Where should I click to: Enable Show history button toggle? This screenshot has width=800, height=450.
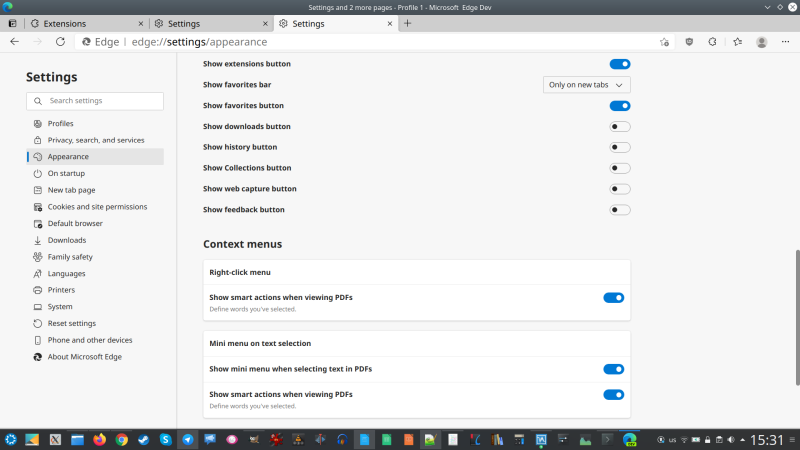[620, 147]
